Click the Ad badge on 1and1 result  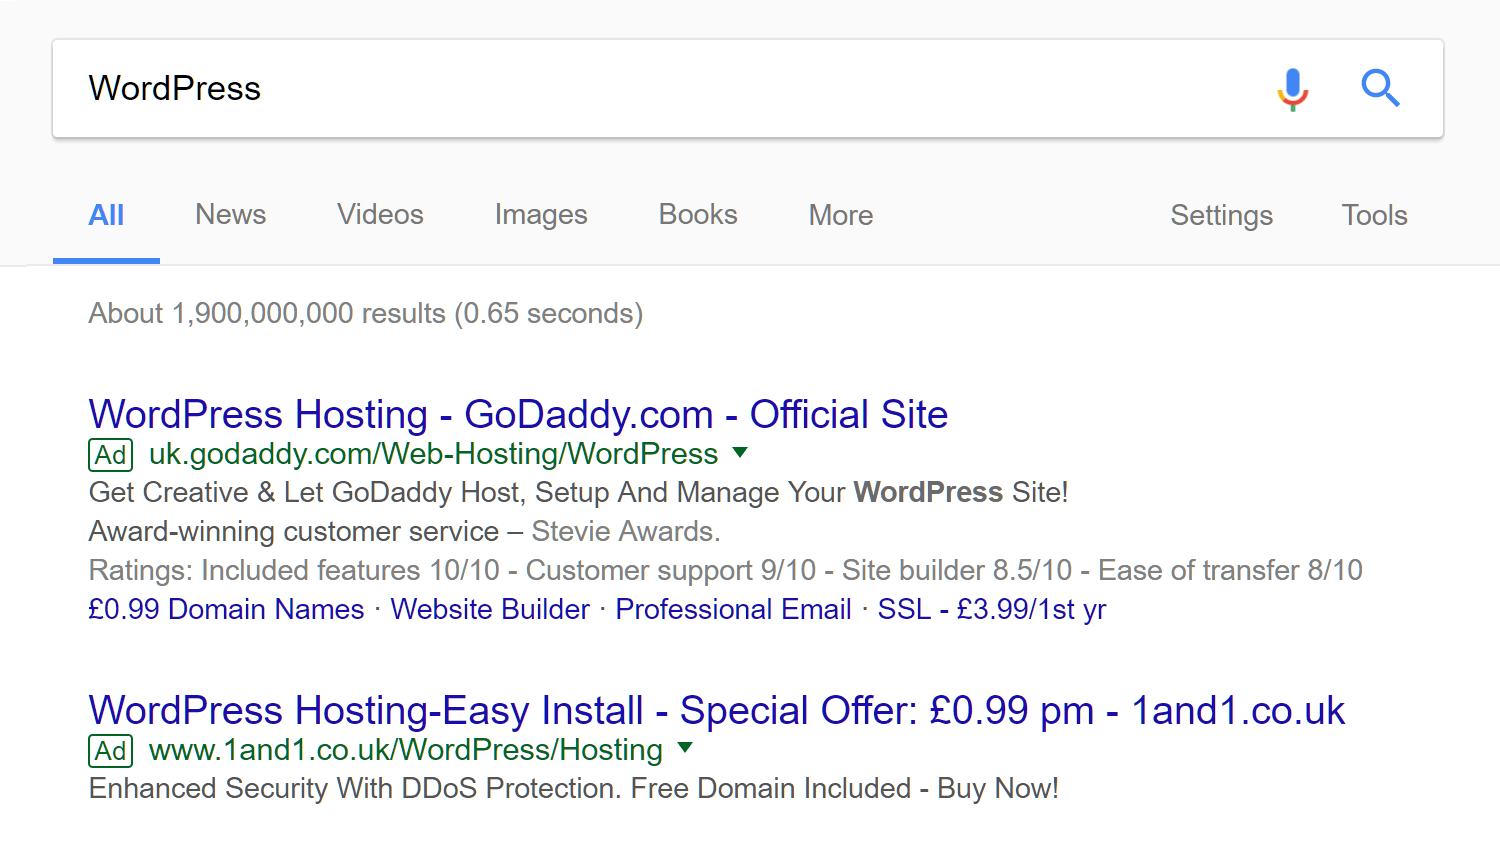tap(111, 751)
